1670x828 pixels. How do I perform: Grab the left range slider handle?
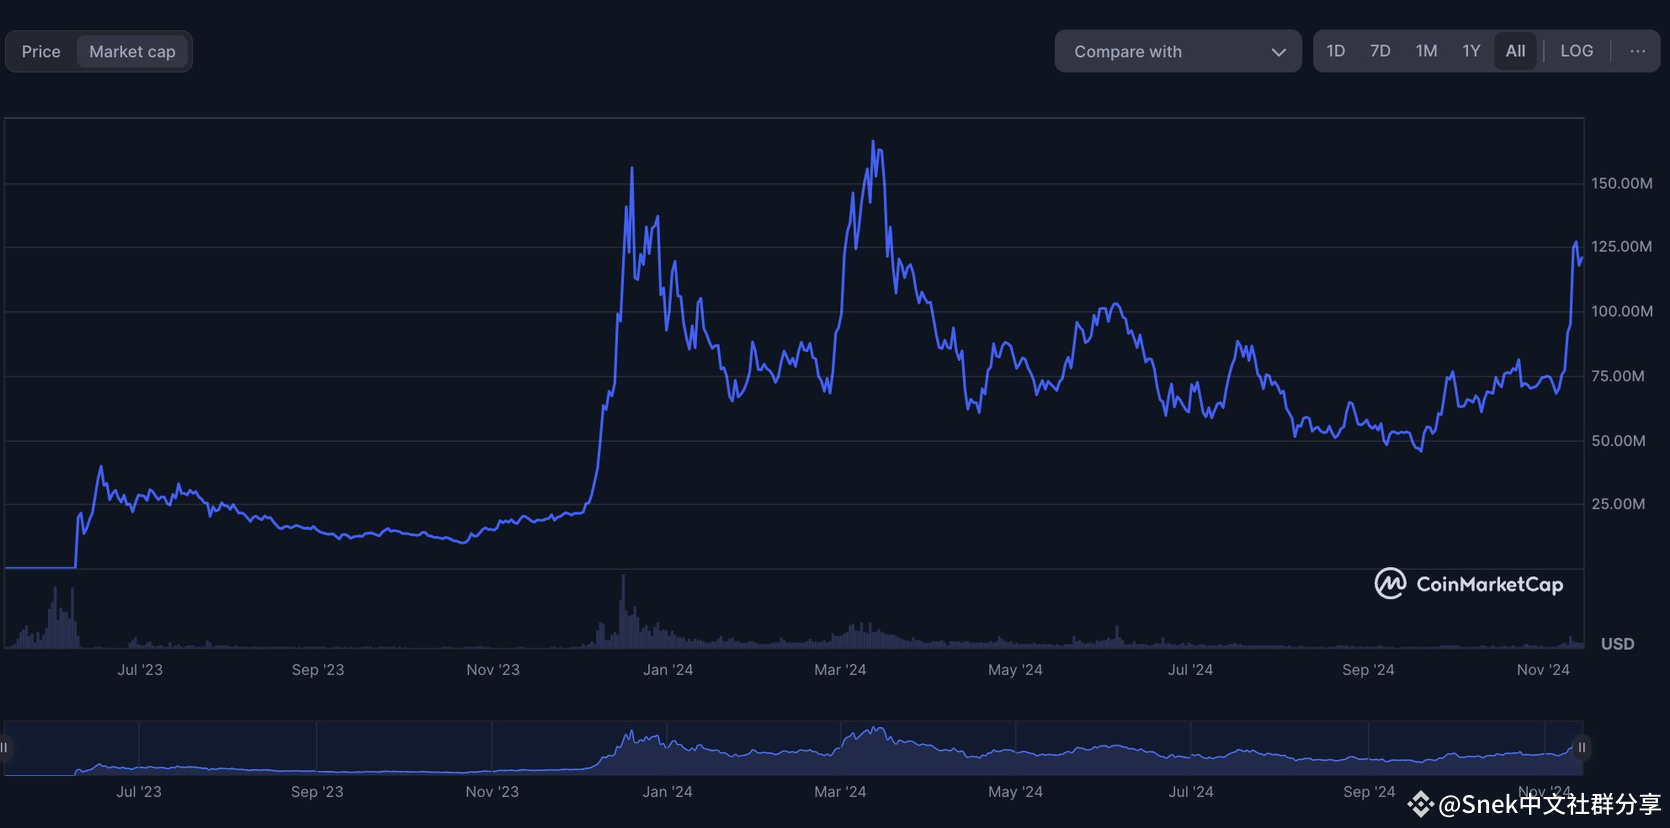point(4,748)
